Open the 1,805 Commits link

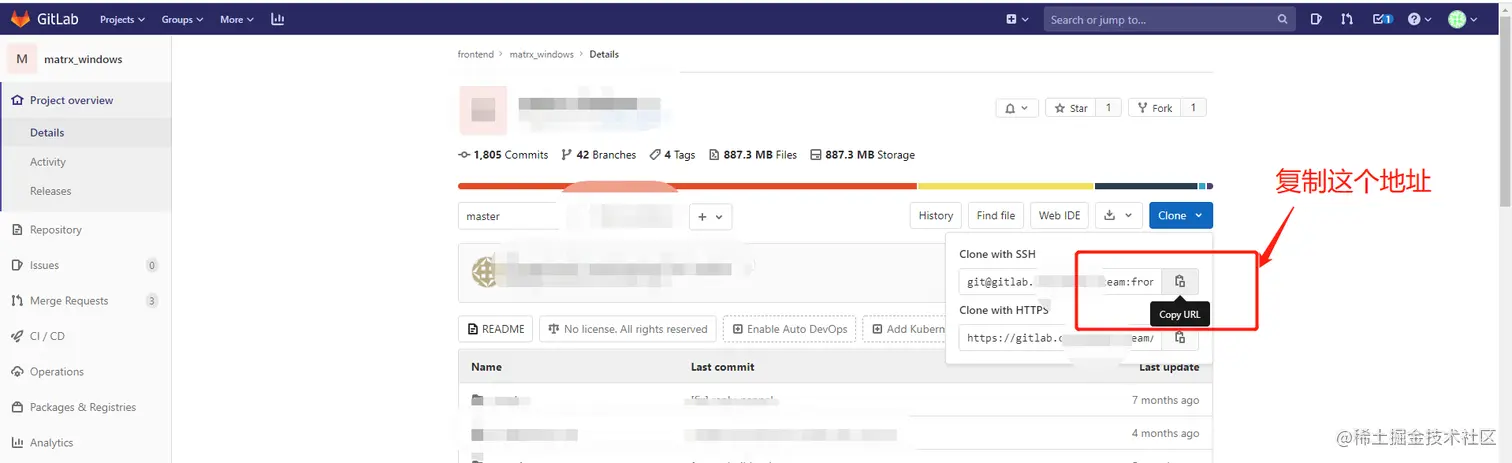(503, 155)
